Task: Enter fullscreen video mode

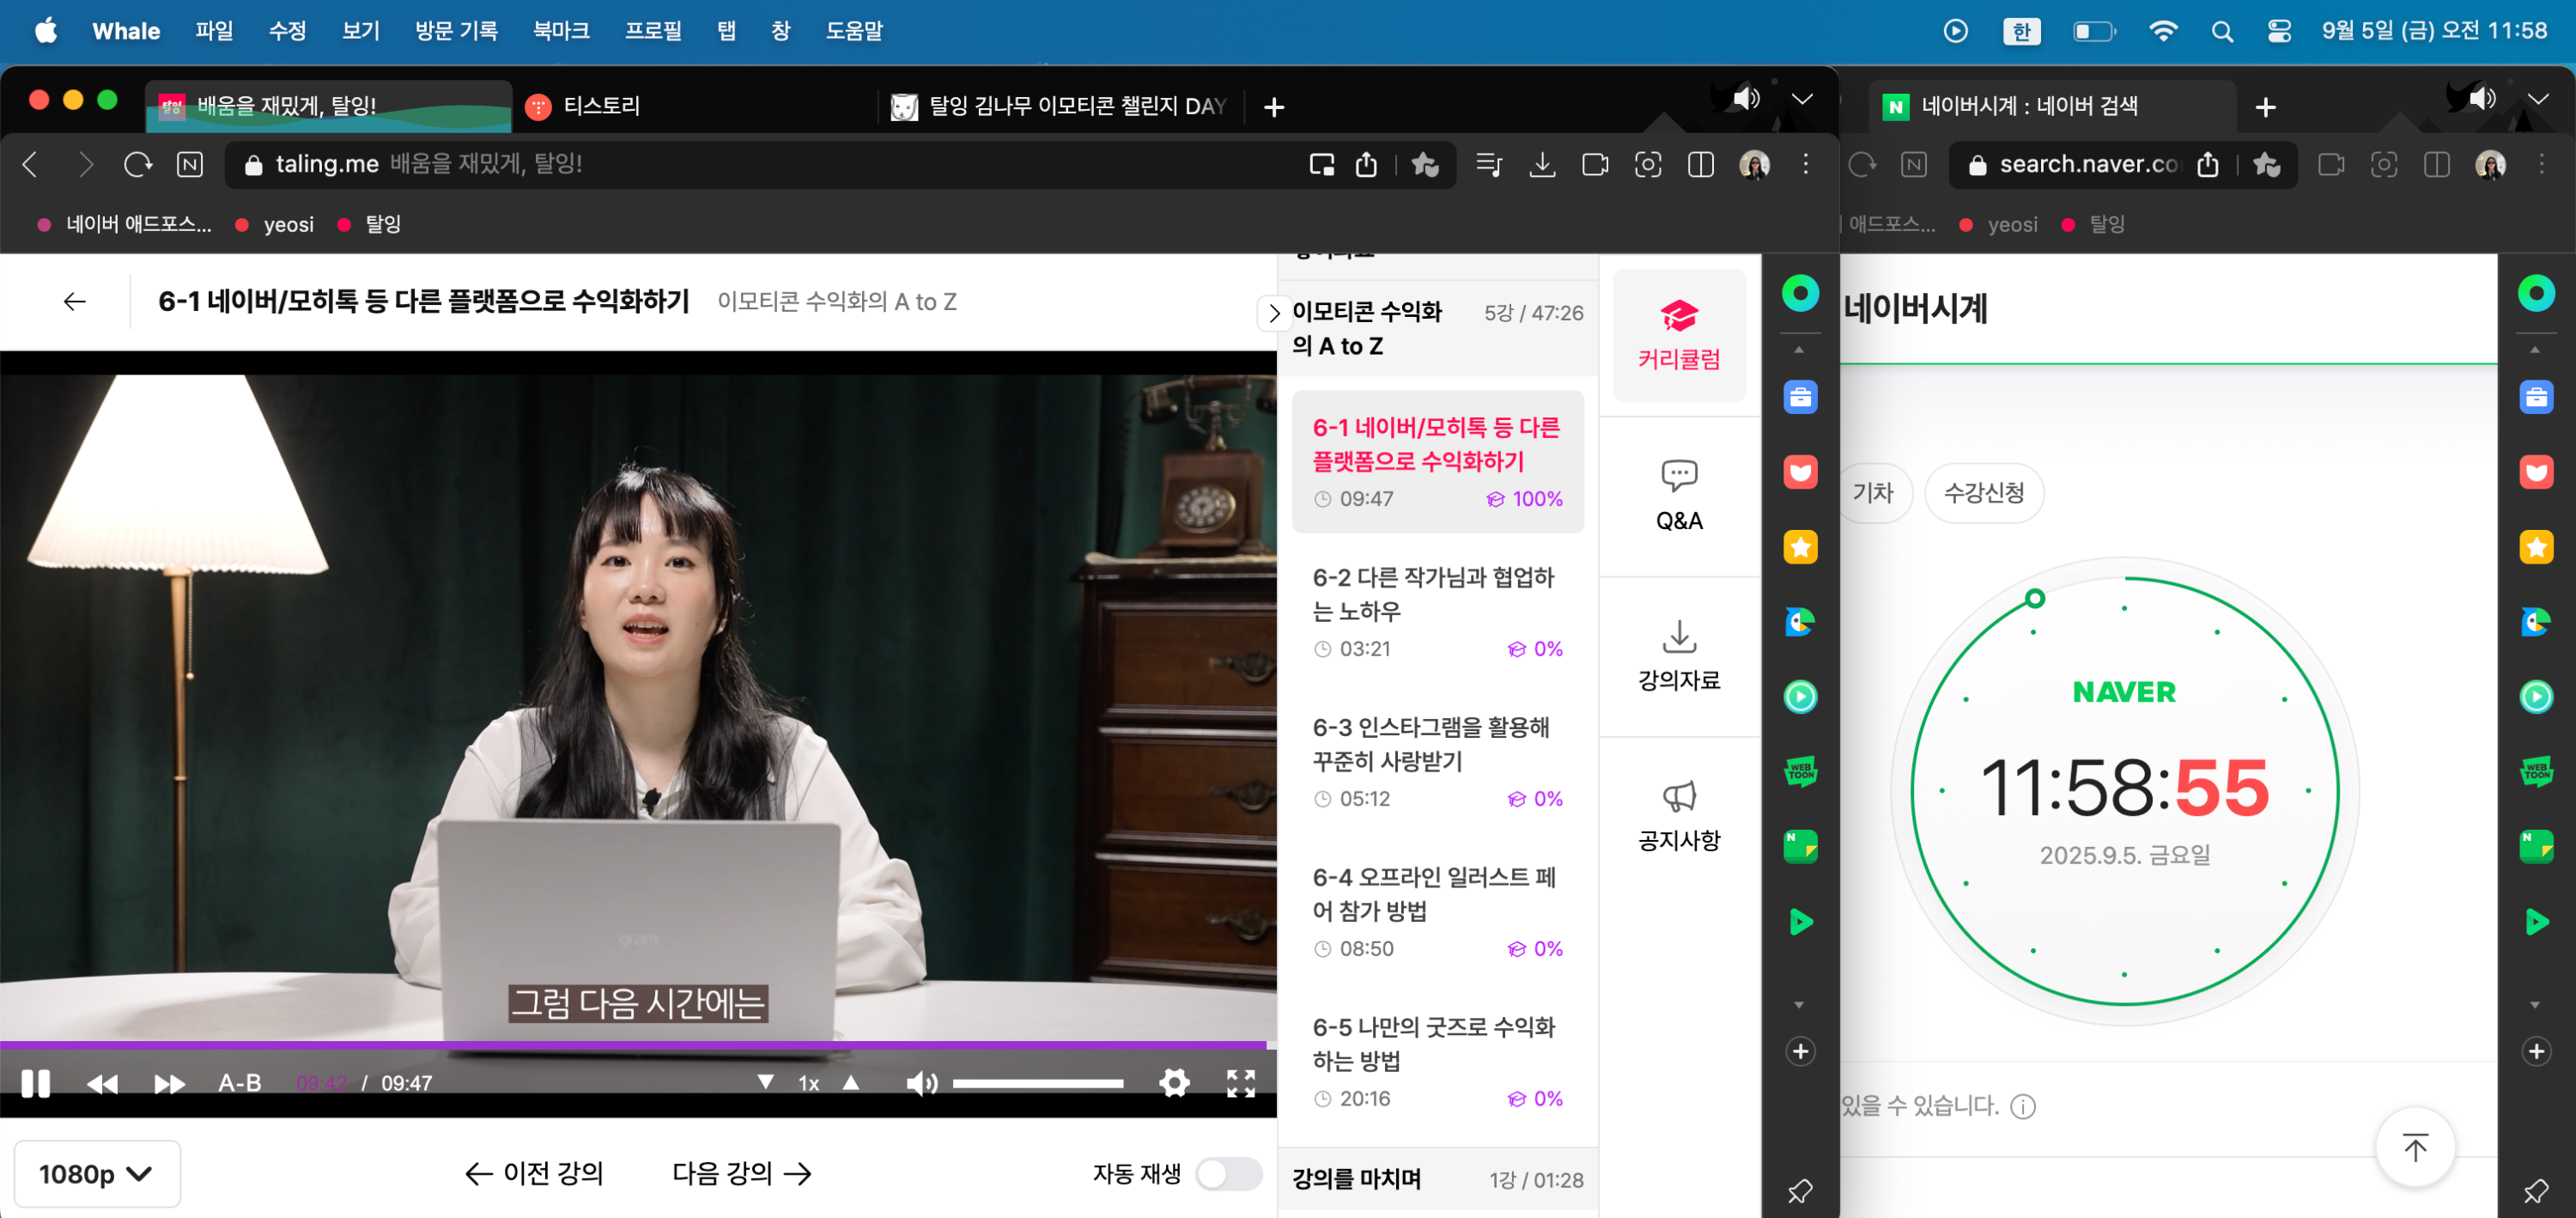Action: [1240, 1083]
